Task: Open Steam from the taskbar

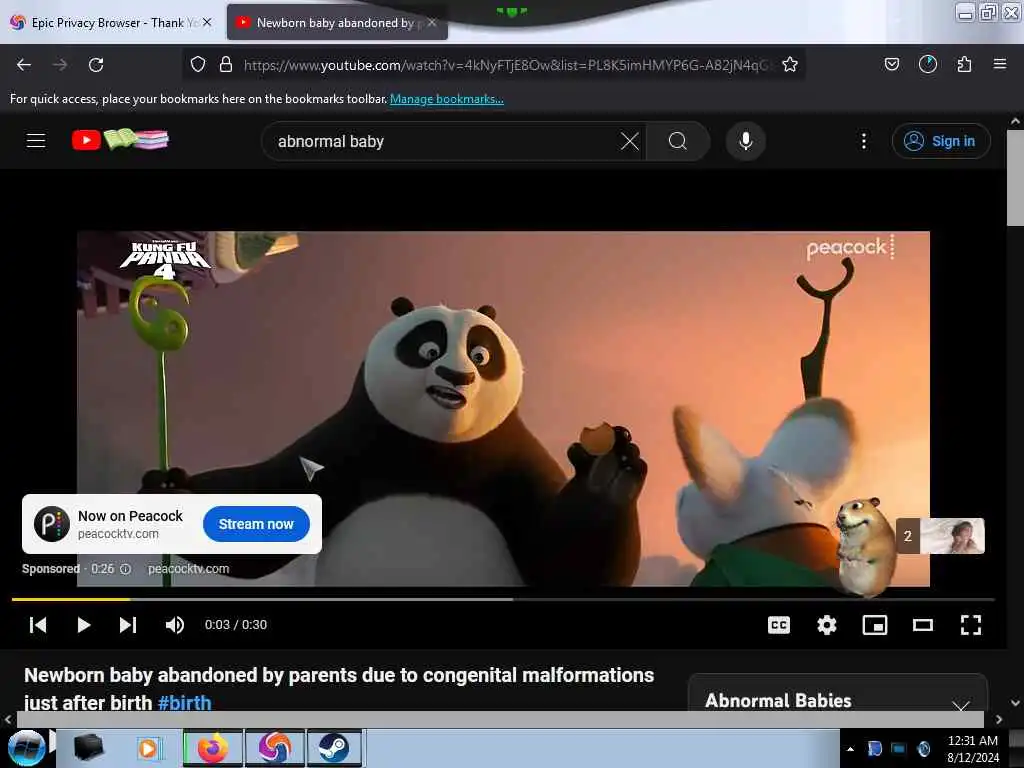Action: click(334, 748)
